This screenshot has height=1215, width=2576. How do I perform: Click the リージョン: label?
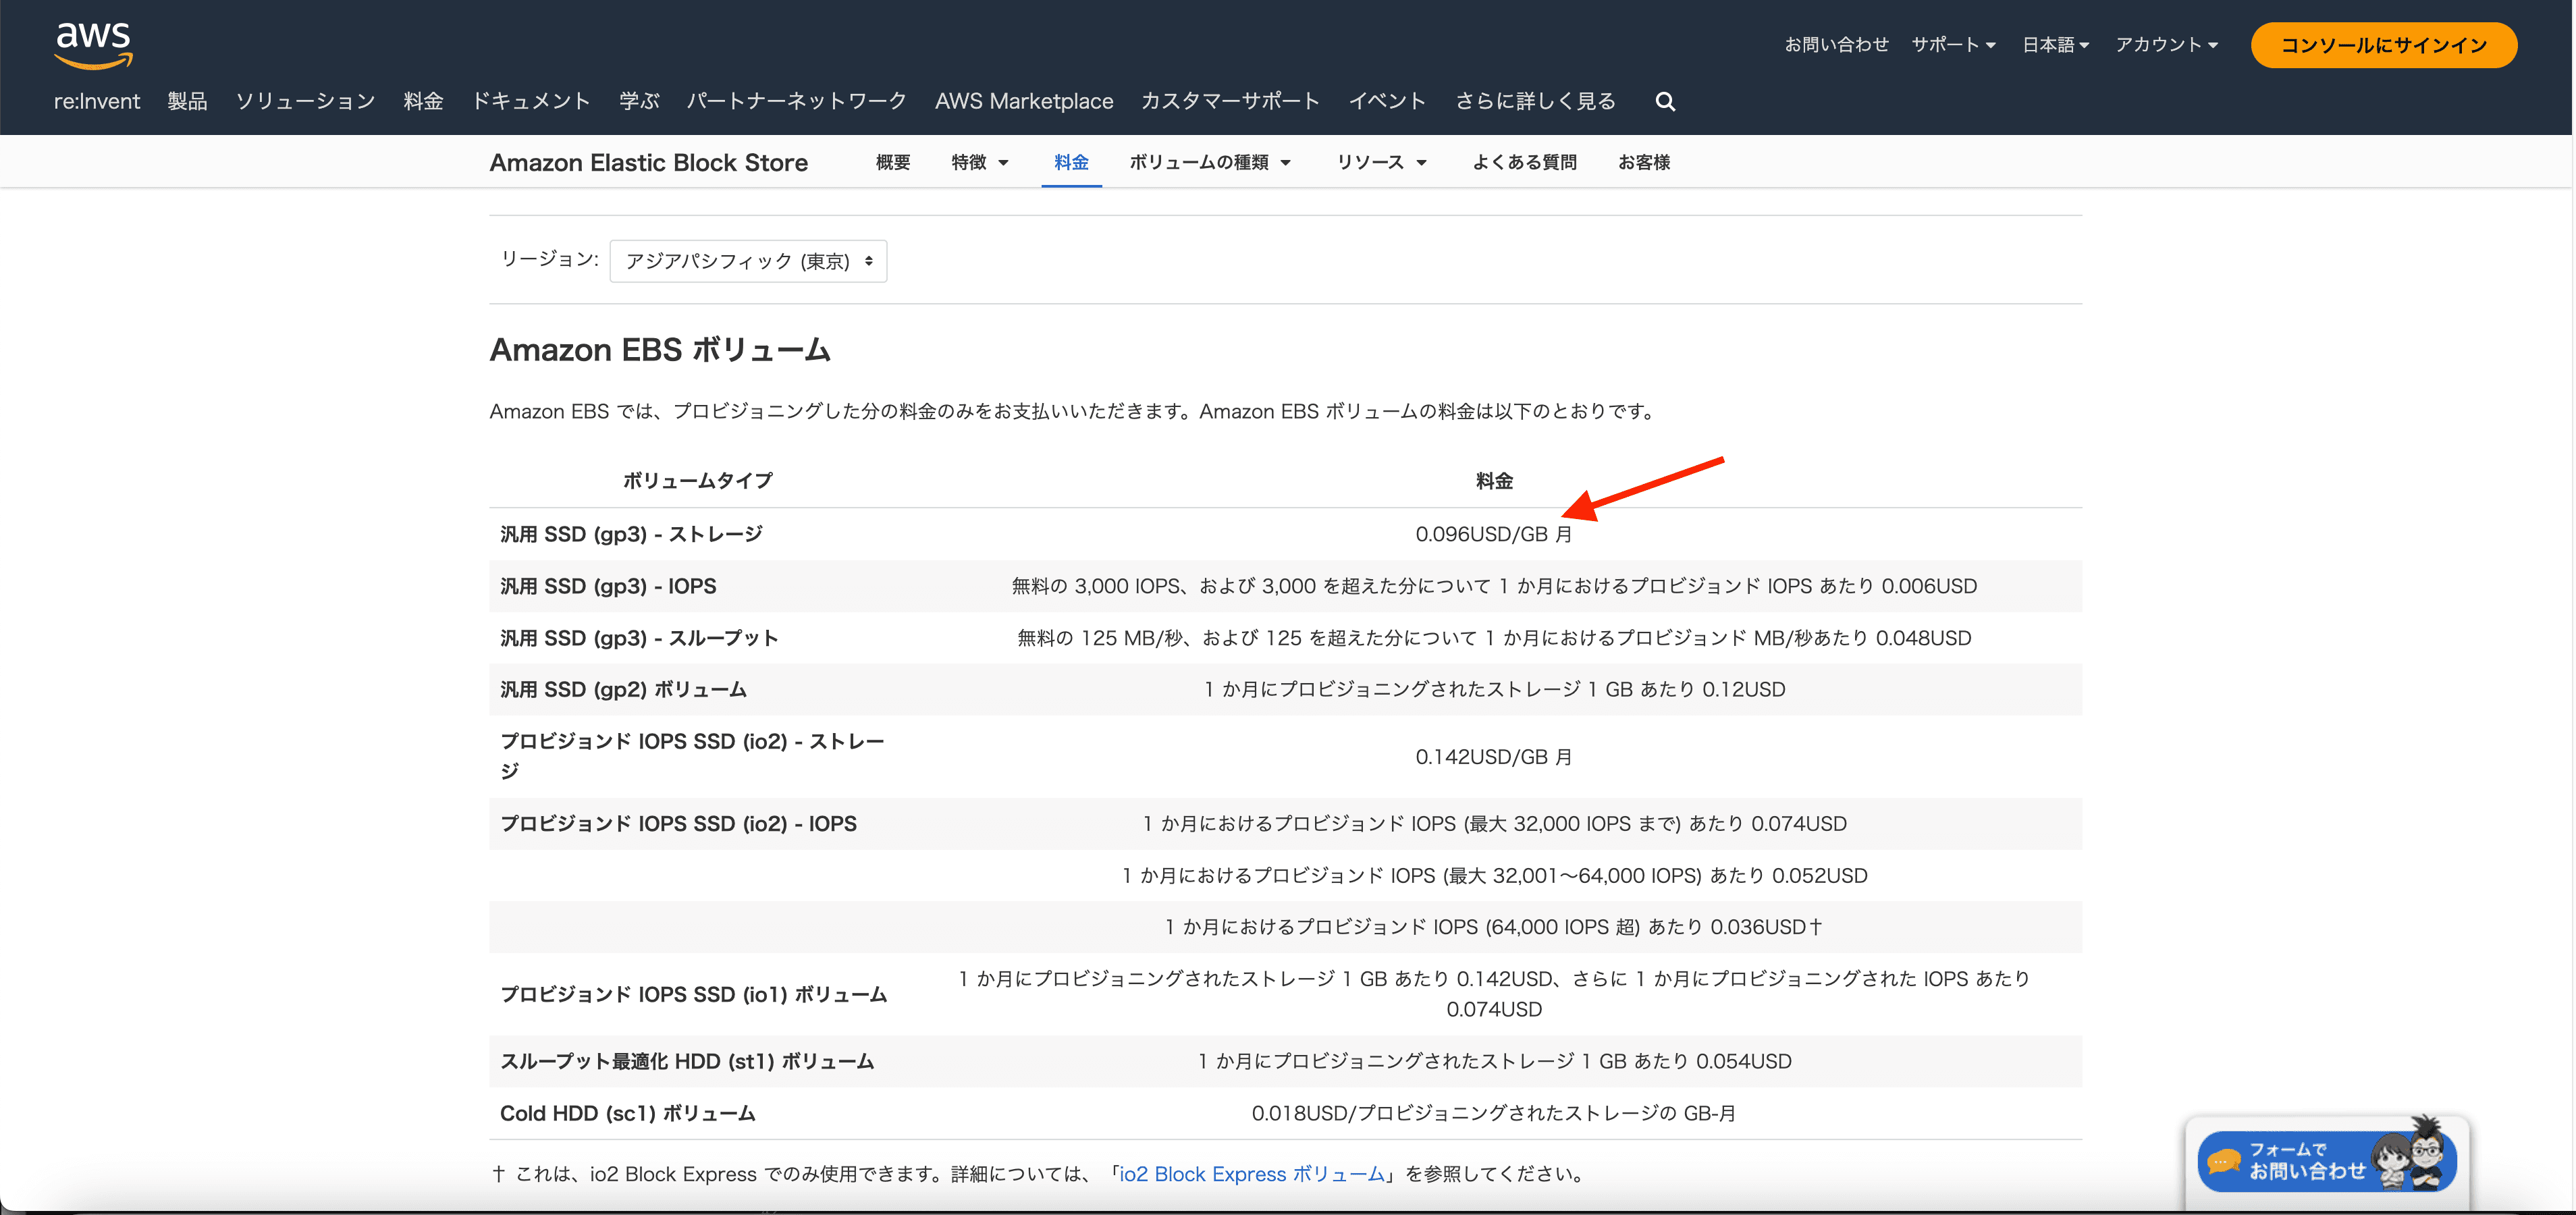pyautogui.click(x=549, y=259)
